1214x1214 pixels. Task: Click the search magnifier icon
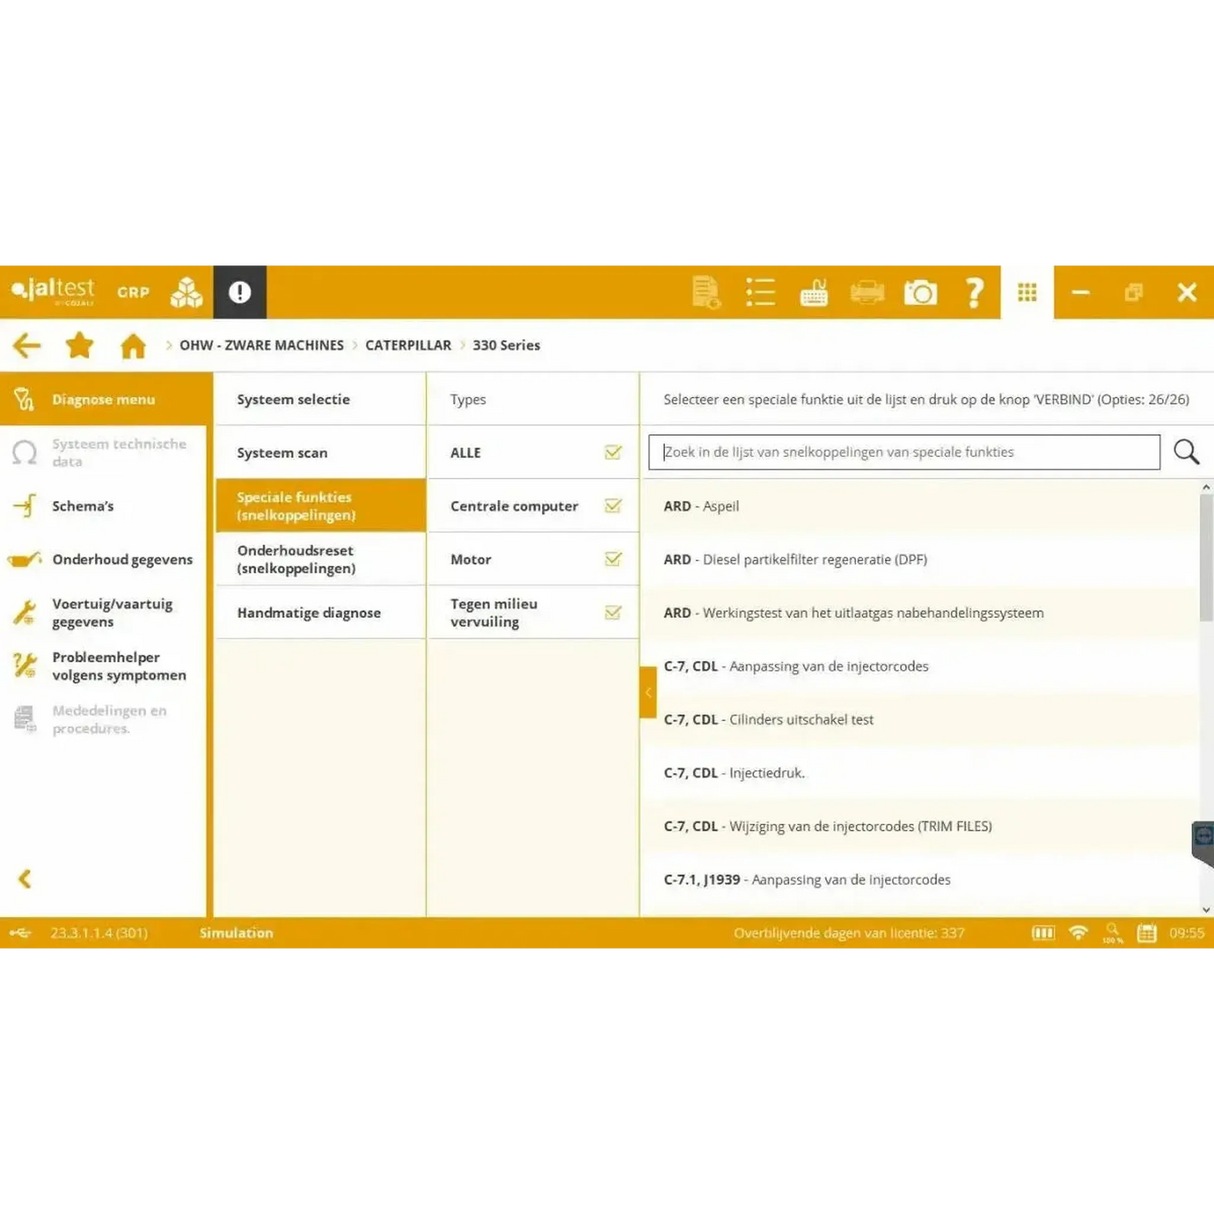(1186, 452)
